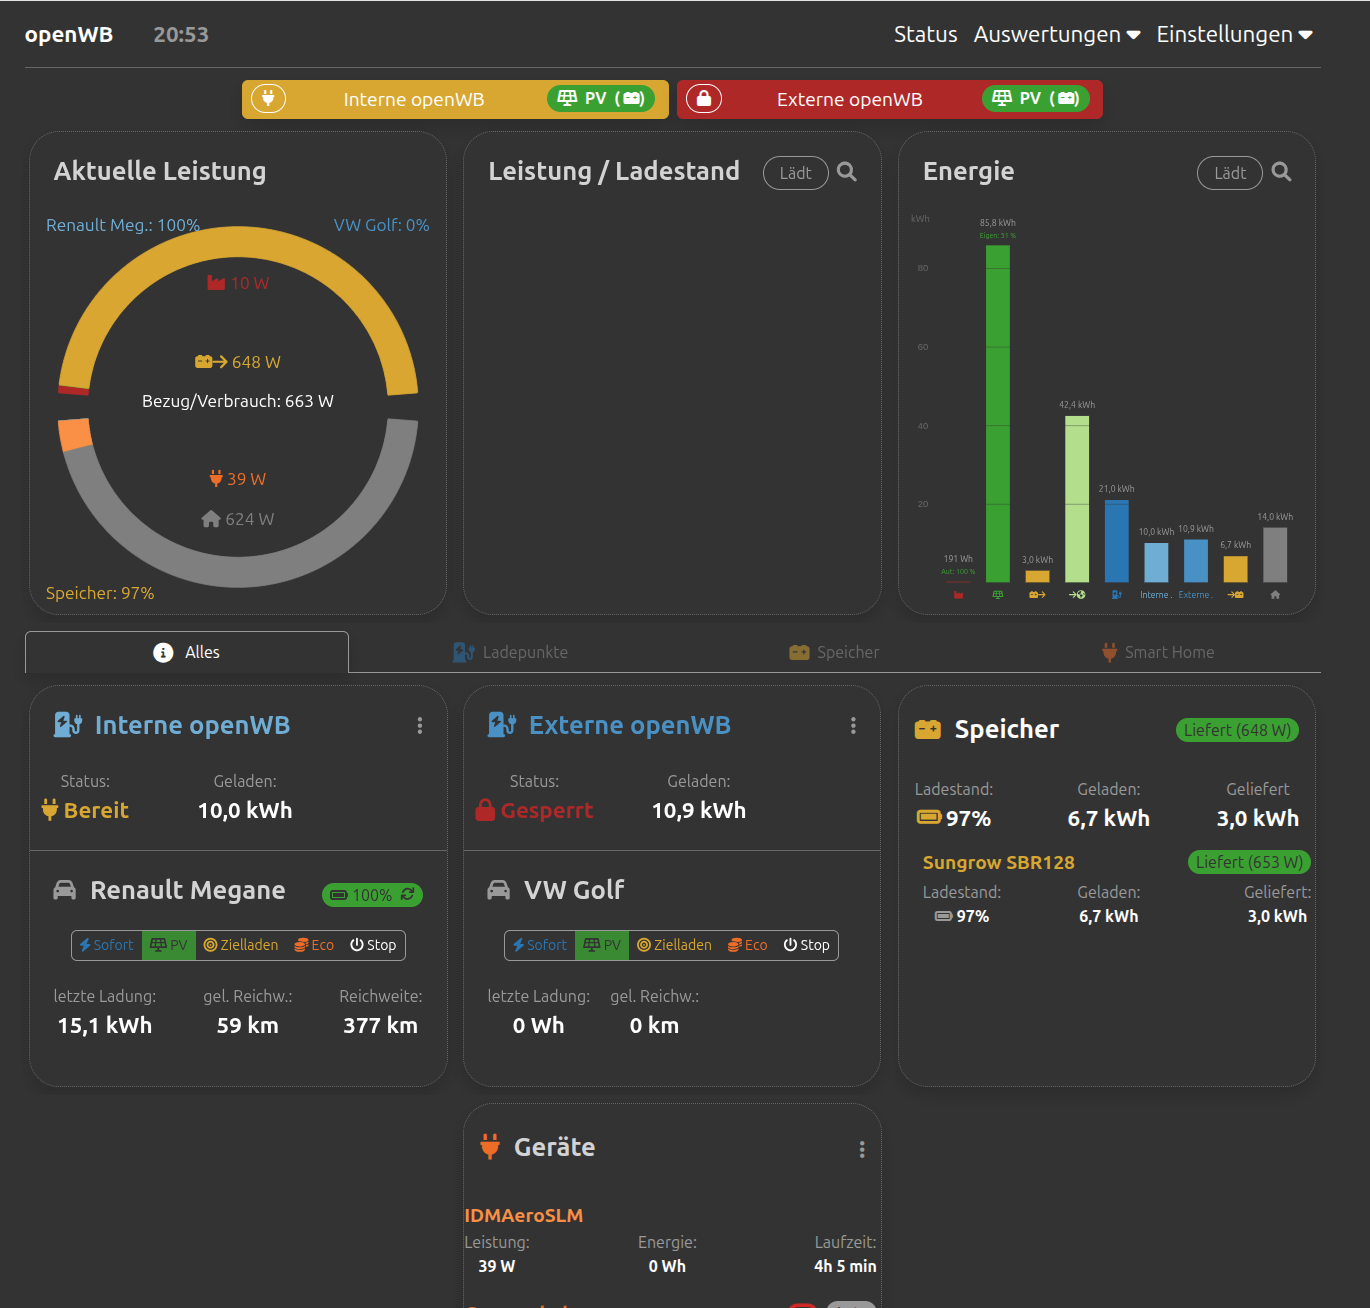Click the Status link in navbar

pyautogui.click(x=925, y=35)
